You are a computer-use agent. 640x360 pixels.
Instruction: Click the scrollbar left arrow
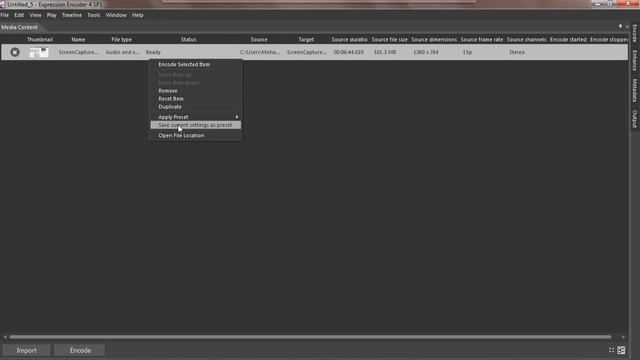click(x=5, y=337)
